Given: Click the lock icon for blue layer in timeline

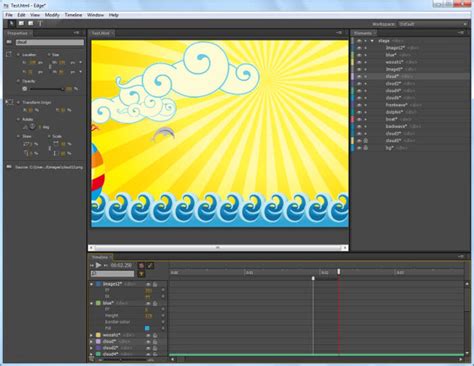Looking at the screenshot, I should [x=155, y=303].
